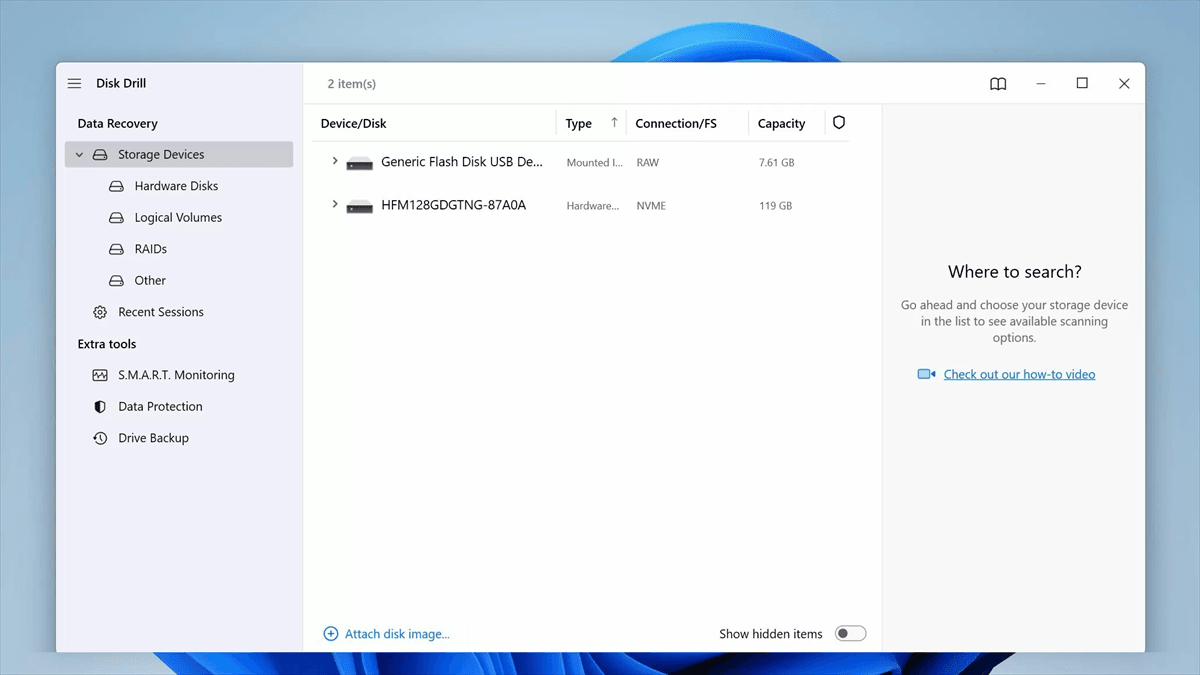Screen dimensions: 1200x675
Task: Click the Data Protection shield icon
Action: [100, 407]
